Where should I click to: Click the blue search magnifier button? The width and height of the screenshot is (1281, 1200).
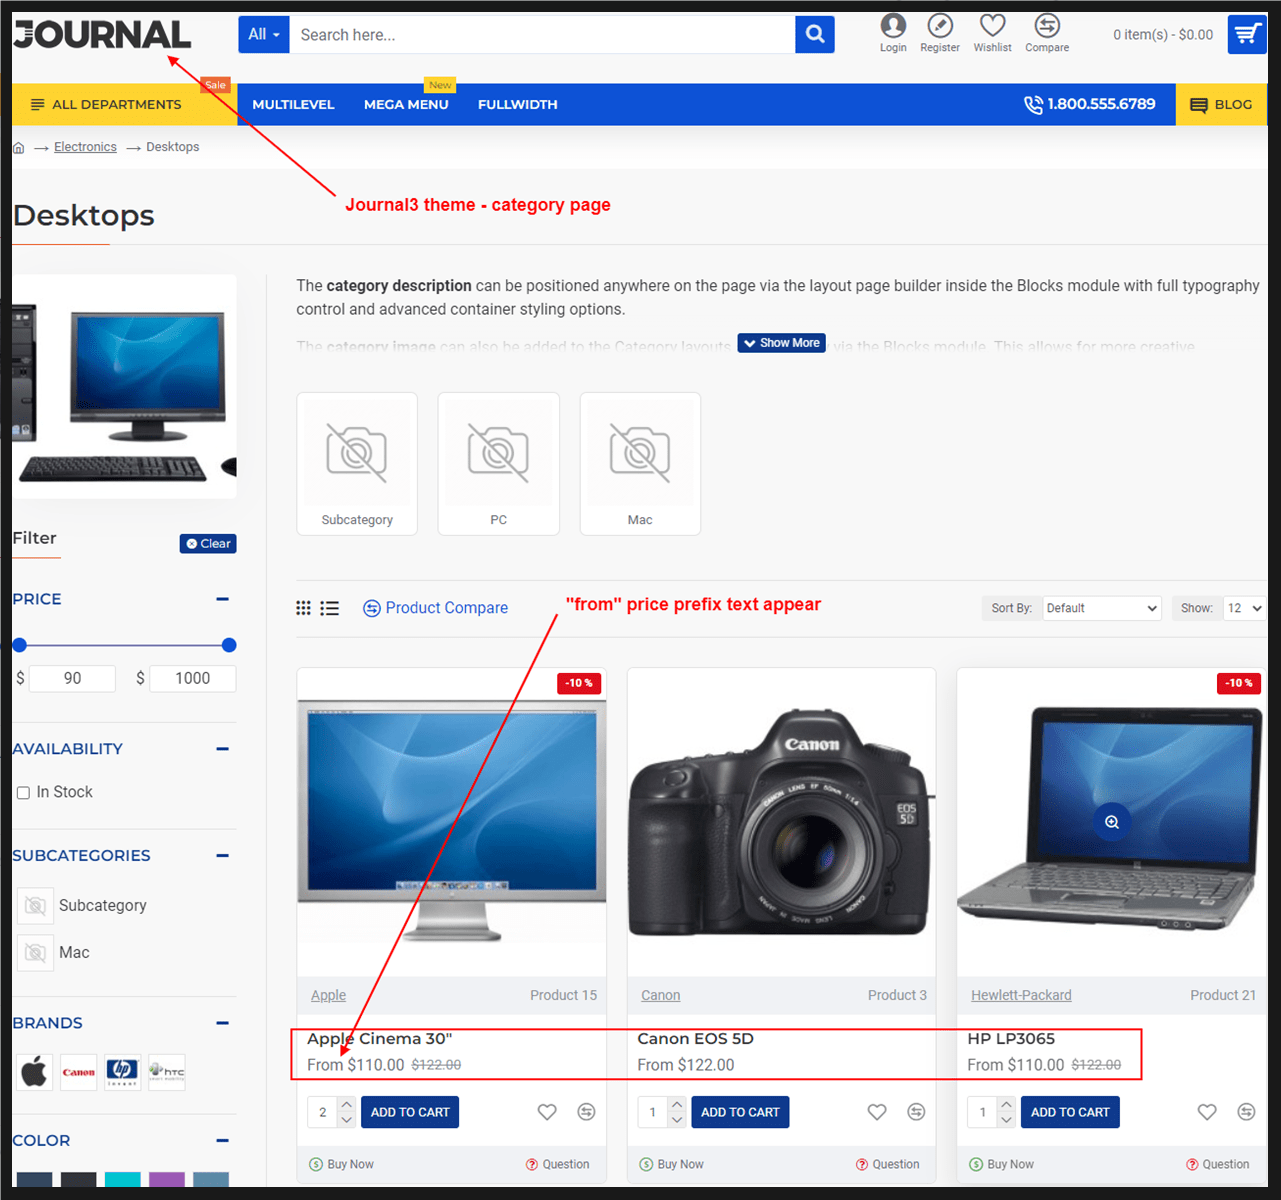tap(815, 34)
